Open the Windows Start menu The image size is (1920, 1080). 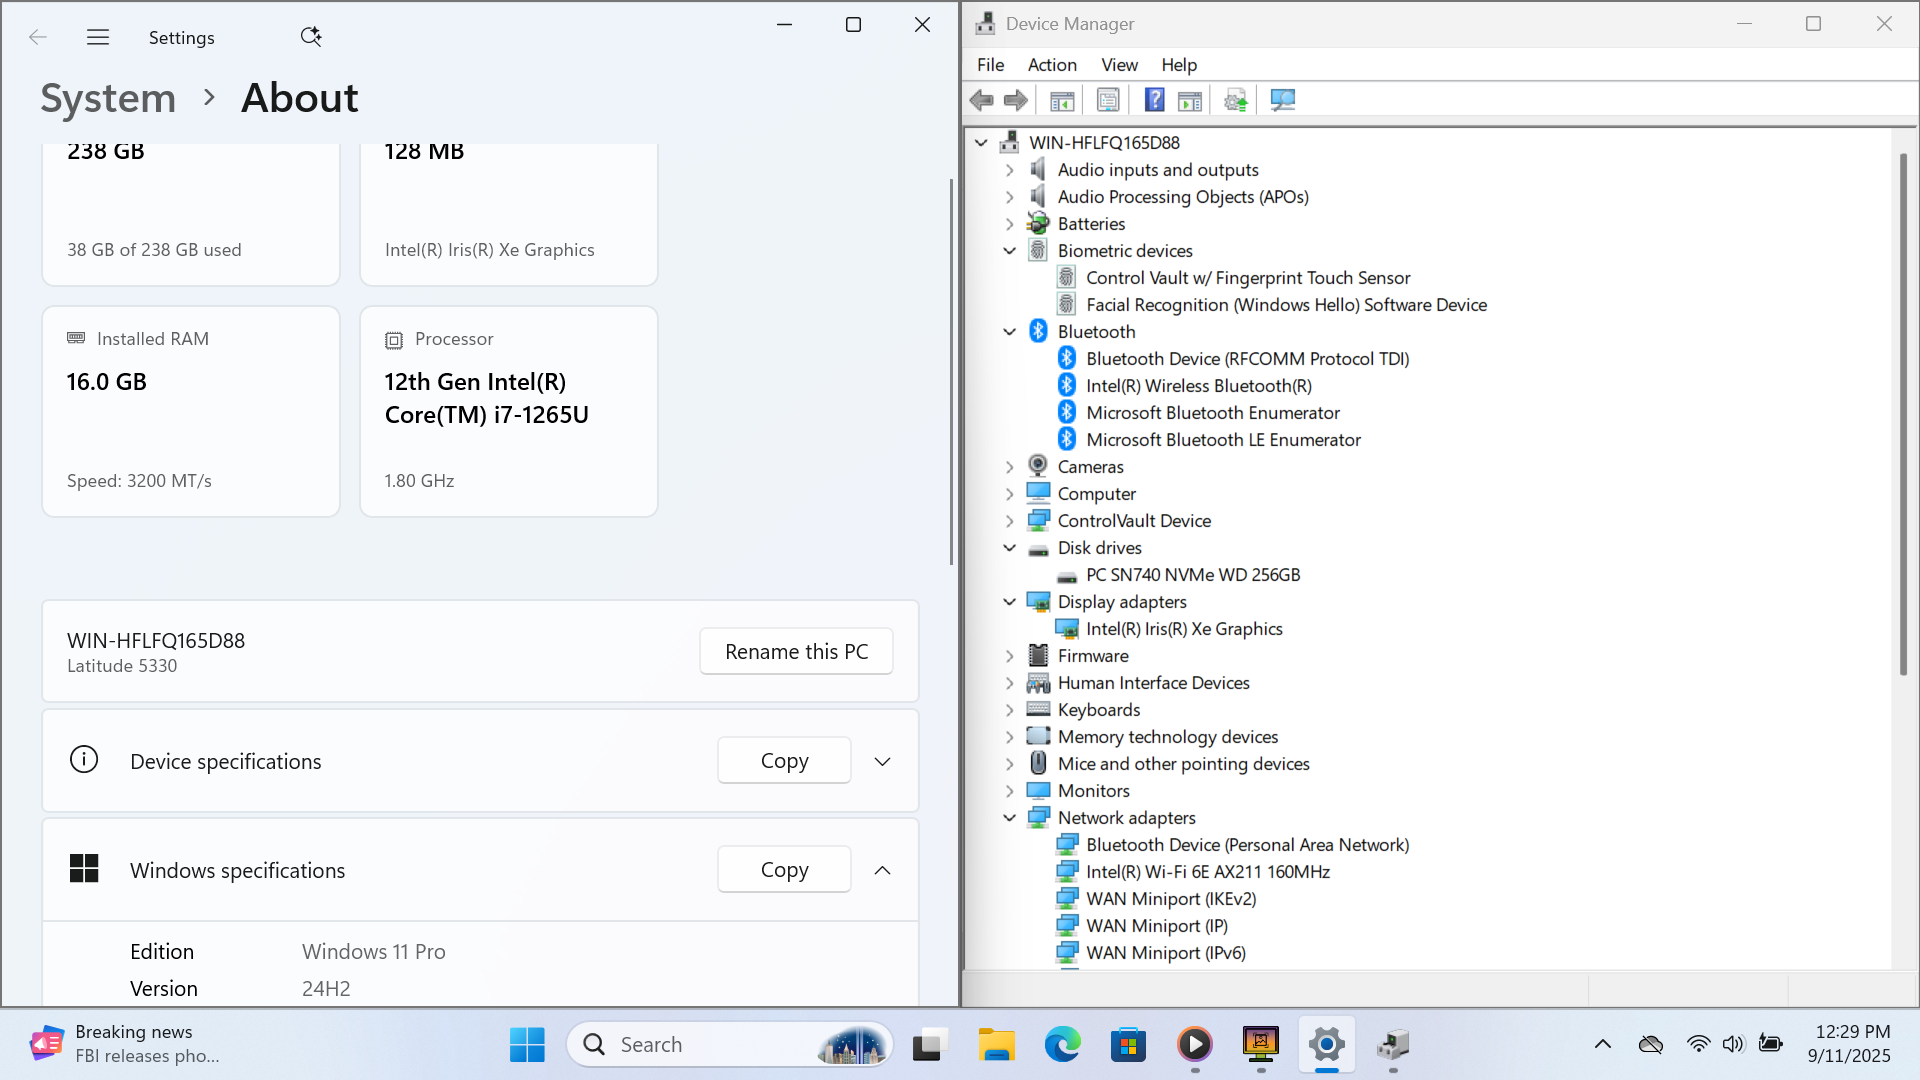click(x=527, y=1044)
